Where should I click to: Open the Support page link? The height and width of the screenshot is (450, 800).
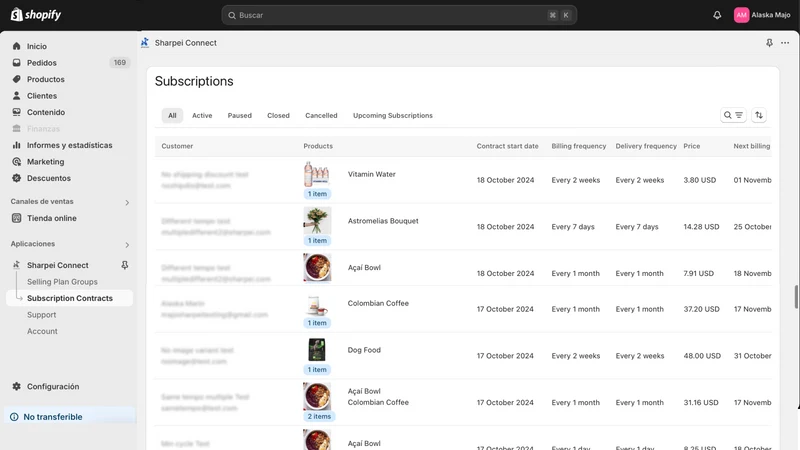[41, 315]
